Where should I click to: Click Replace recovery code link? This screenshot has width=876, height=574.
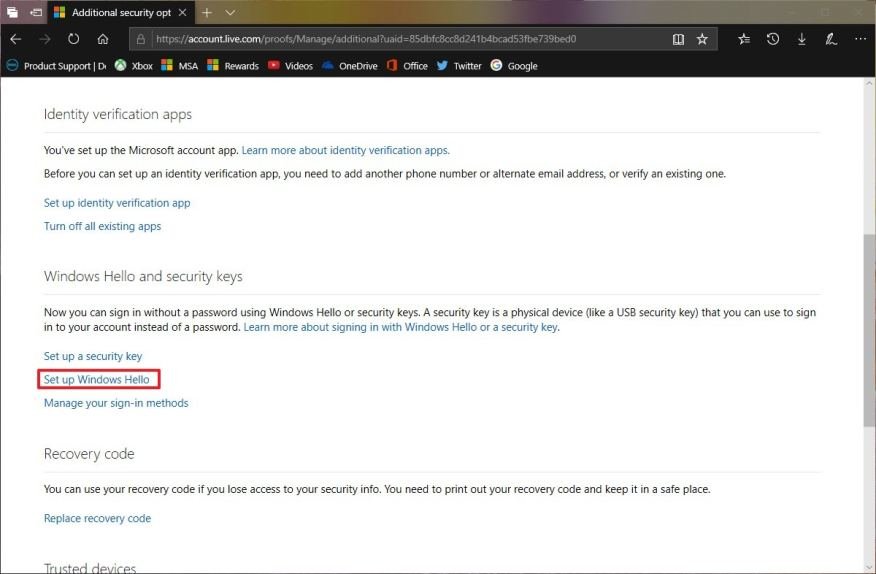(x=97, y=518)
